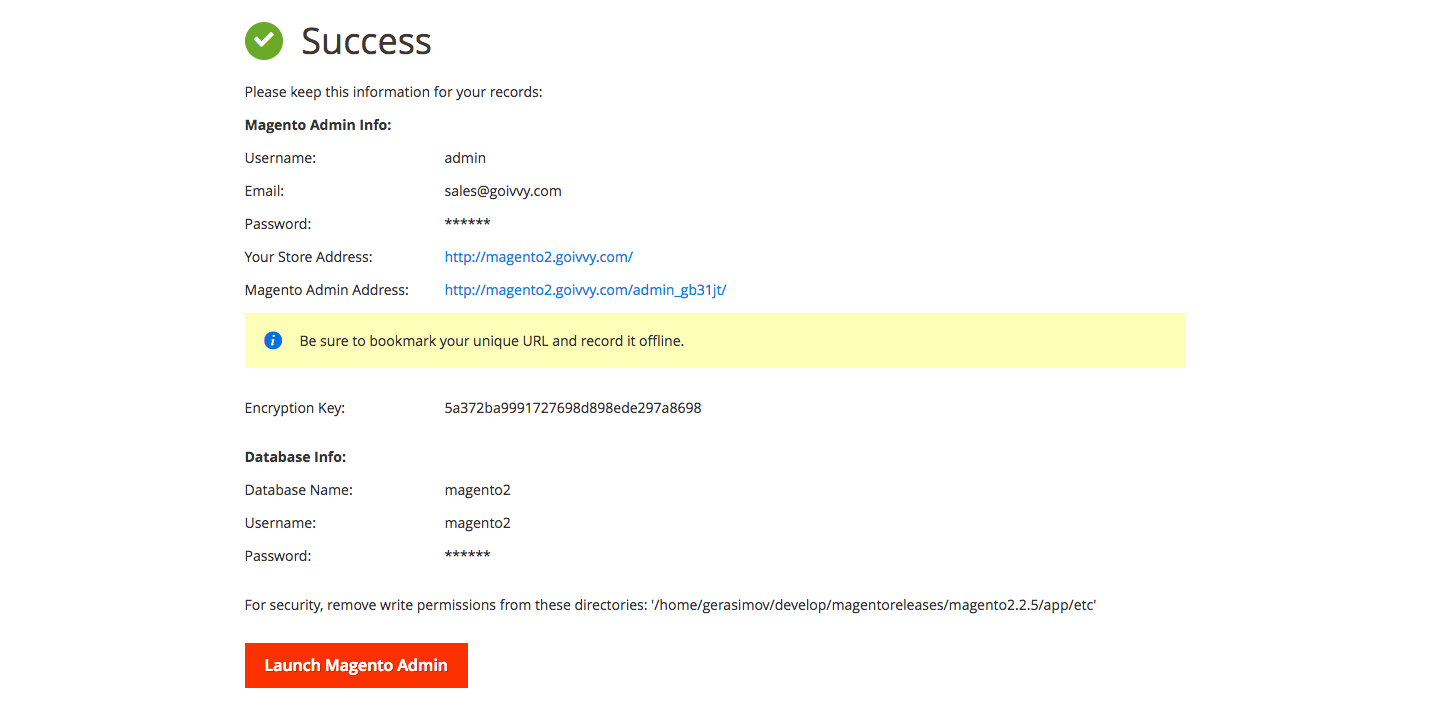Click the sales@goivvy.com email value
The width and height of the screenshot is (1429, 710).
click(x=502, y=191)
